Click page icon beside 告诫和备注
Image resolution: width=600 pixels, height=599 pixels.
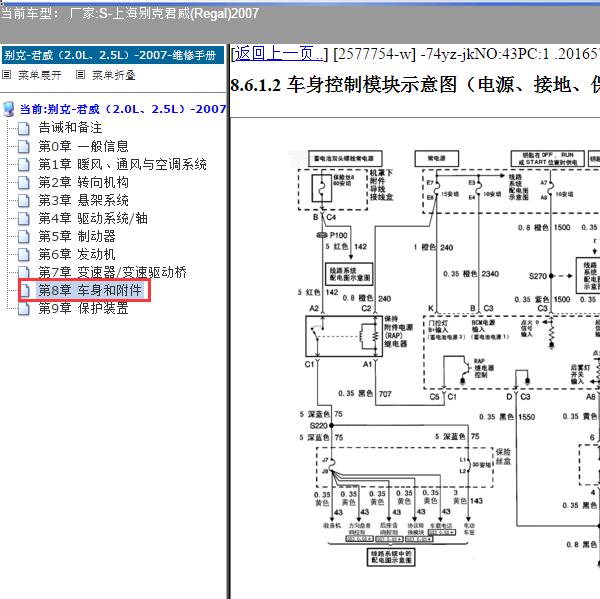(x=24, y=129)
